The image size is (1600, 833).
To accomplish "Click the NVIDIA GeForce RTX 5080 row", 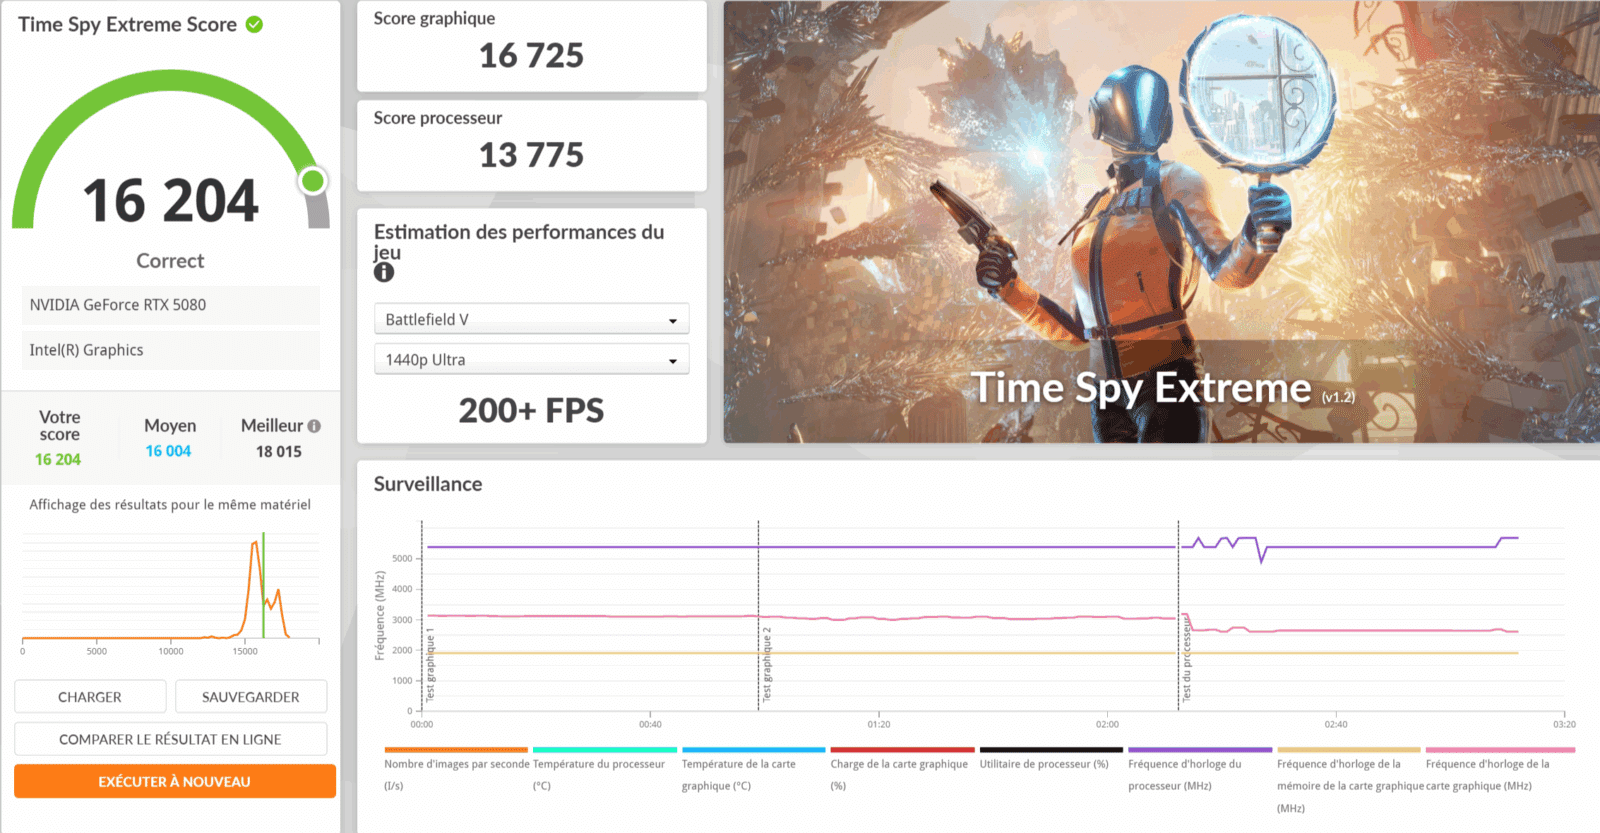I will (171, 305).
